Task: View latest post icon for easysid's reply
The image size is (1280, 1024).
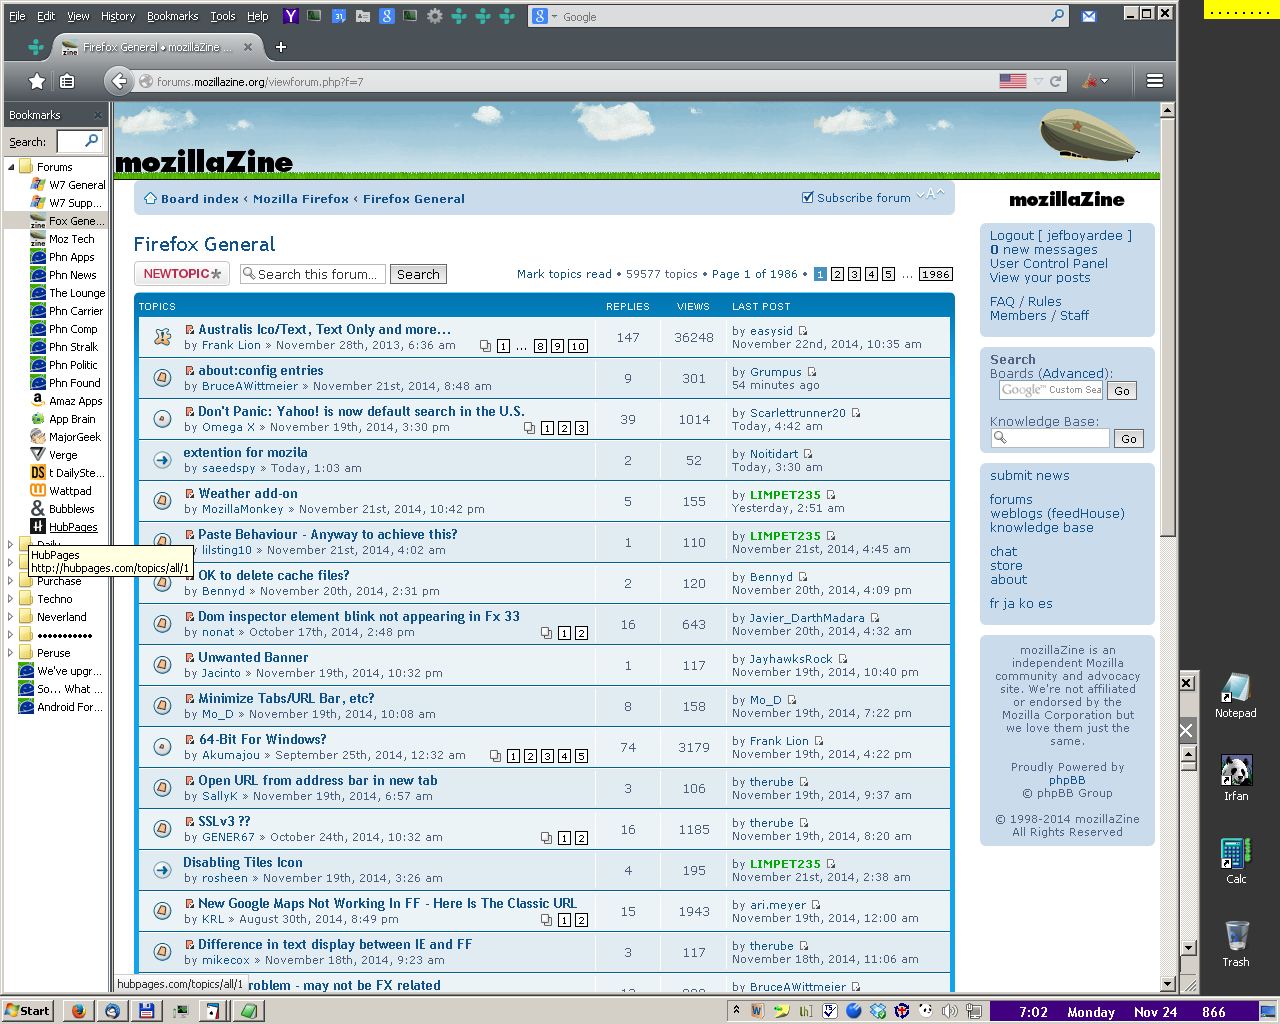Action: click(x=802, y=331)
